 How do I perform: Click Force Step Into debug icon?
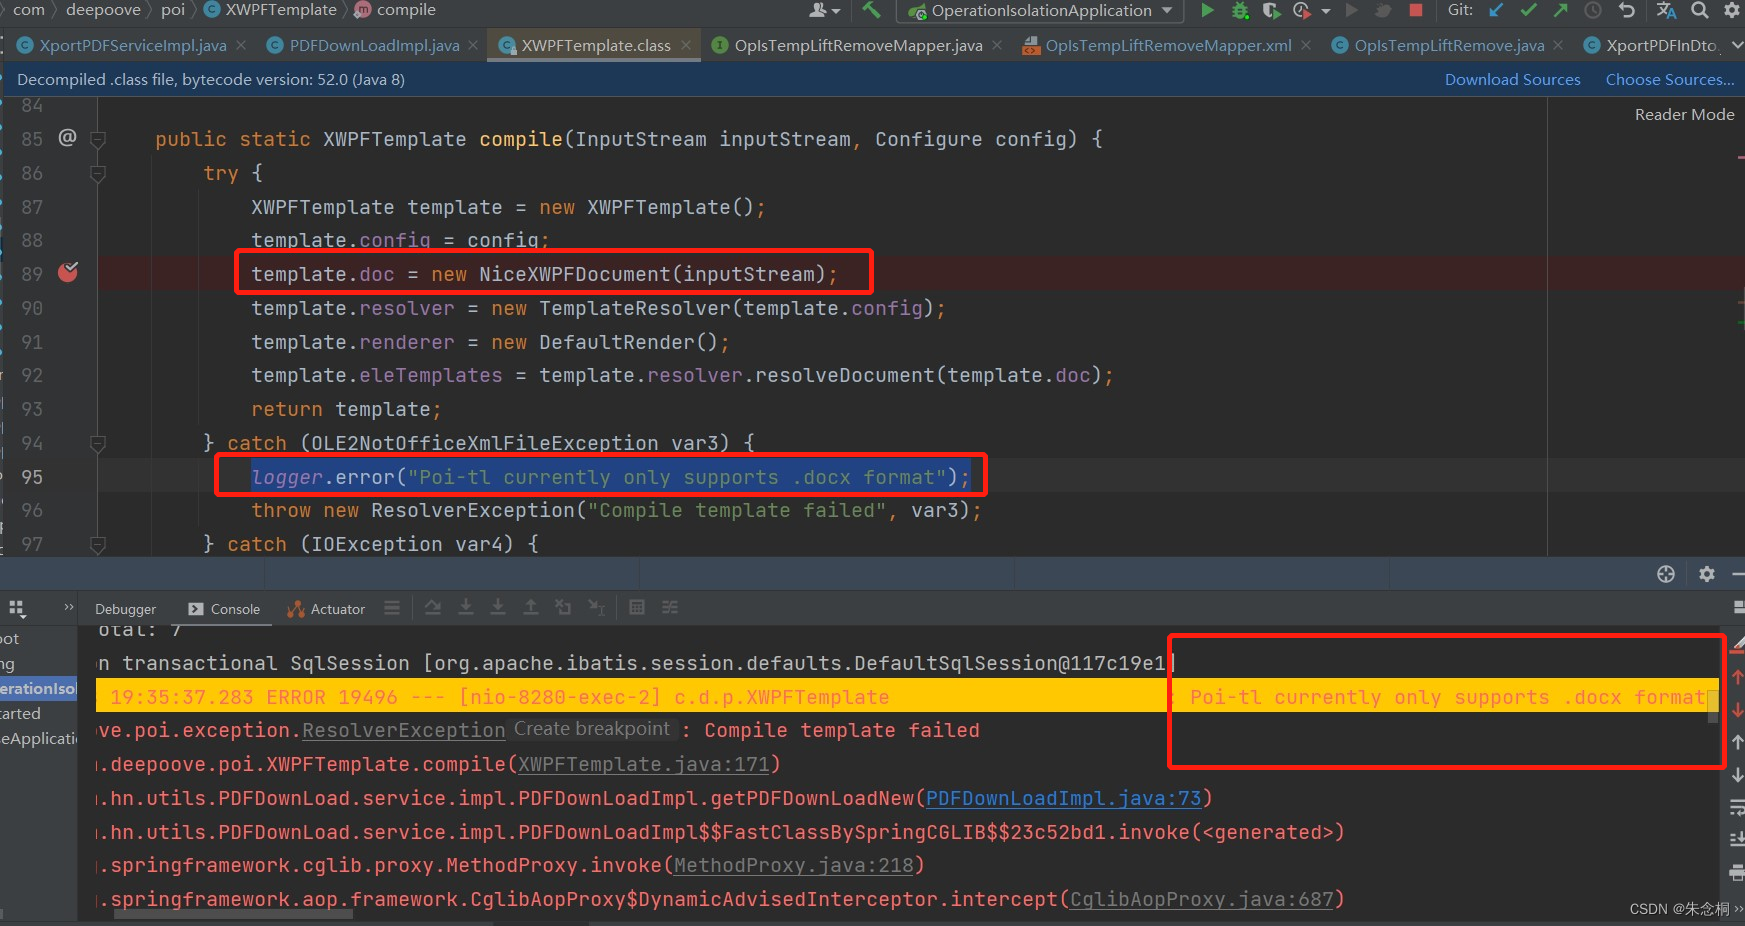[498, 607]
